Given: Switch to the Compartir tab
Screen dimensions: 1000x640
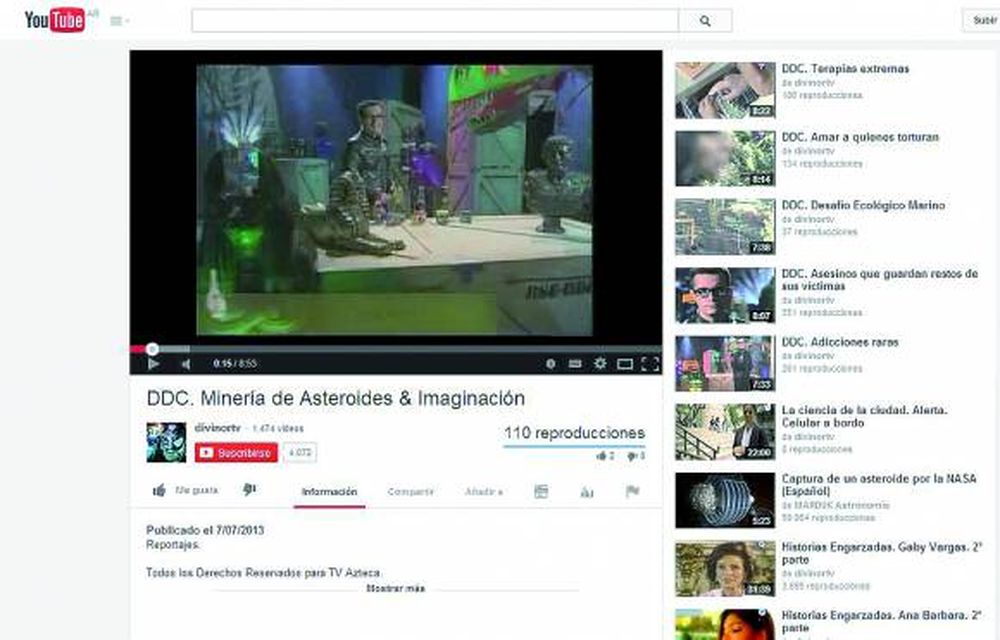Looking at the screenshot, I should click(x=409, y=491).
